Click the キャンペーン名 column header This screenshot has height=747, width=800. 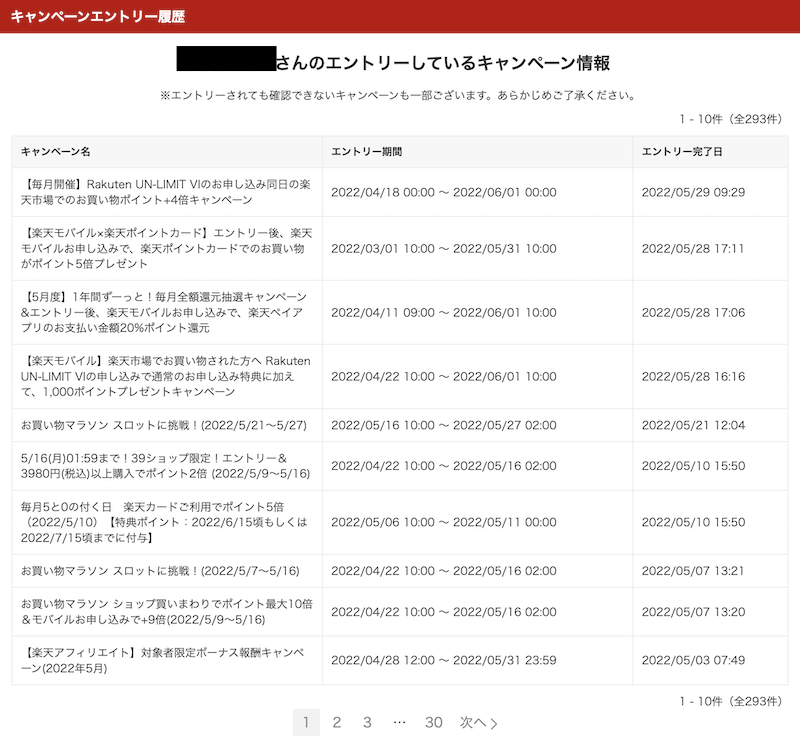[56, 151]
